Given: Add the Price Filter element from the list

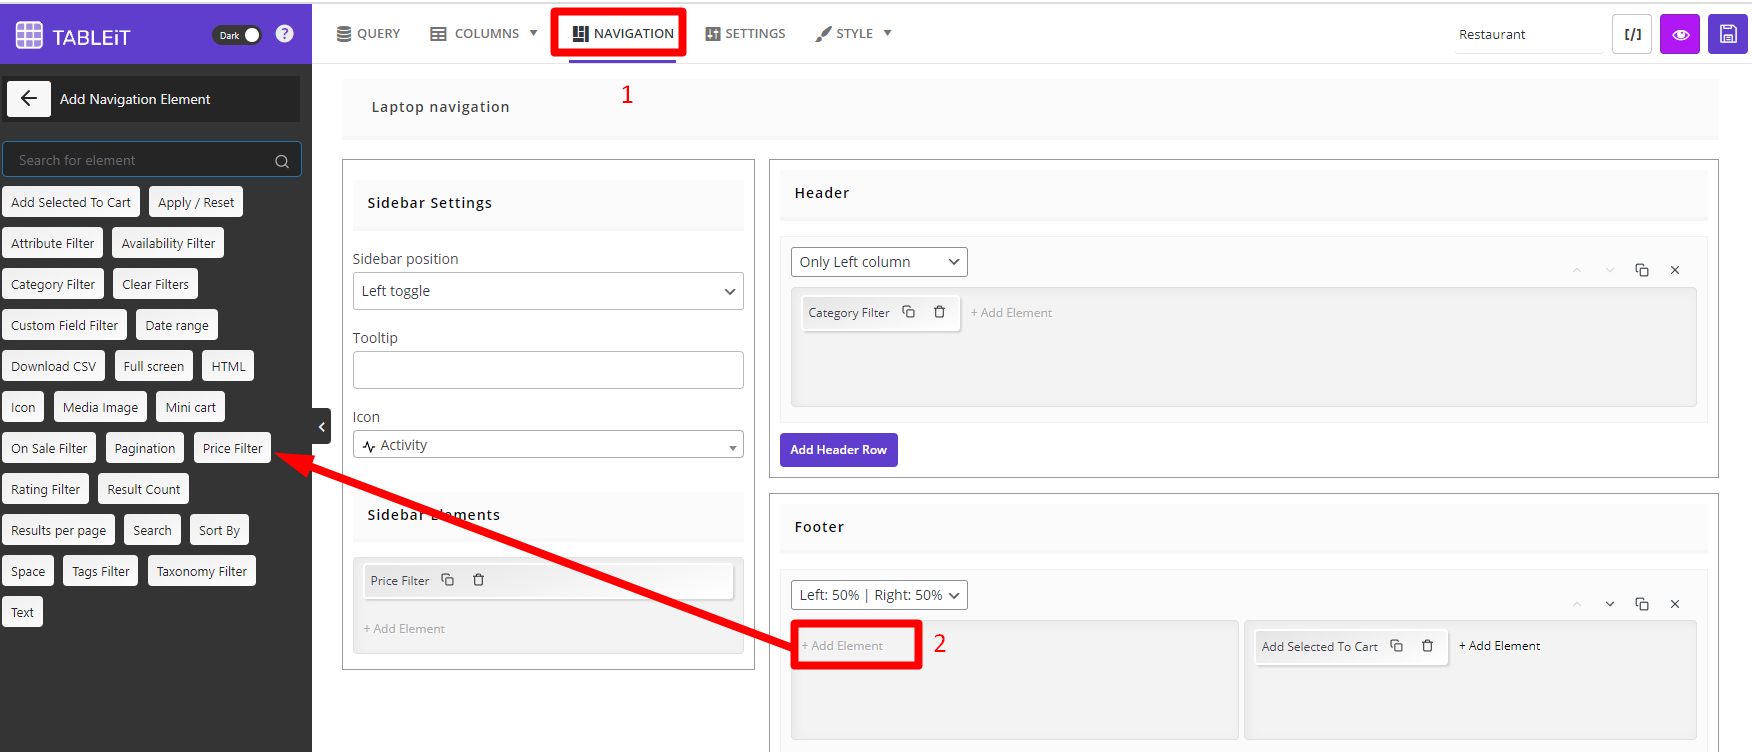Looking at the screenshot, I should [x=232, y=448].
